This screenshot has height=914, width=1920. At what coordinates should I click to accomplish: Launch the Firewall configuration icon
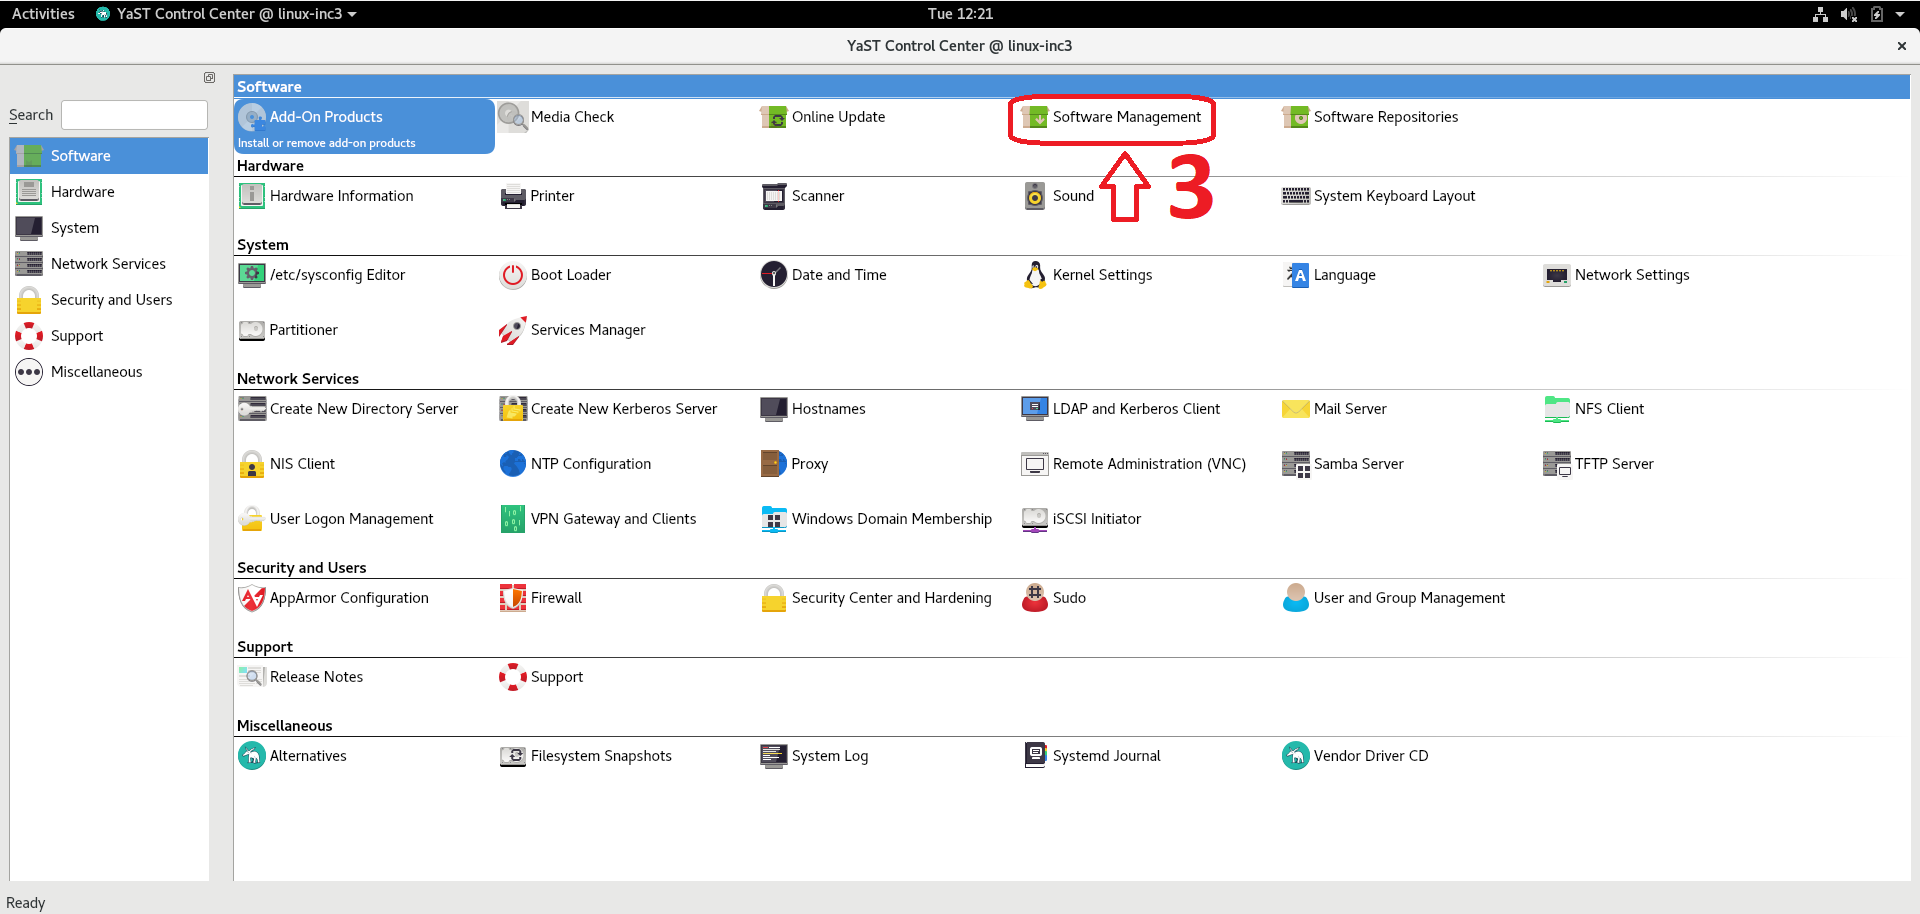[513, 598]
